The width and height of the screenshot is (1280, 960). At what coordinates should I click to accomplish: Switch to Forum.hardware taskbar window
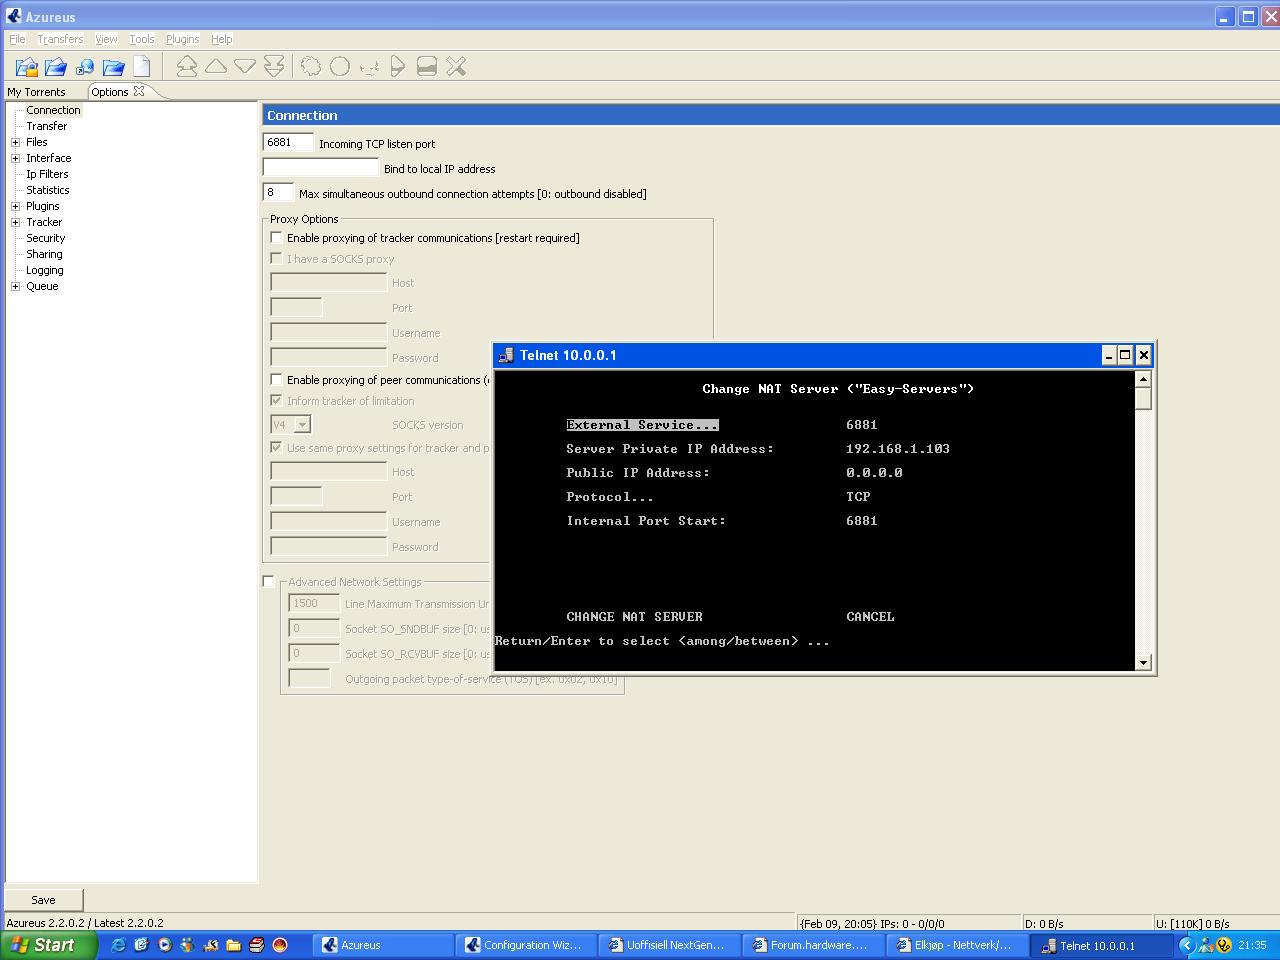(x=814, y=945)
